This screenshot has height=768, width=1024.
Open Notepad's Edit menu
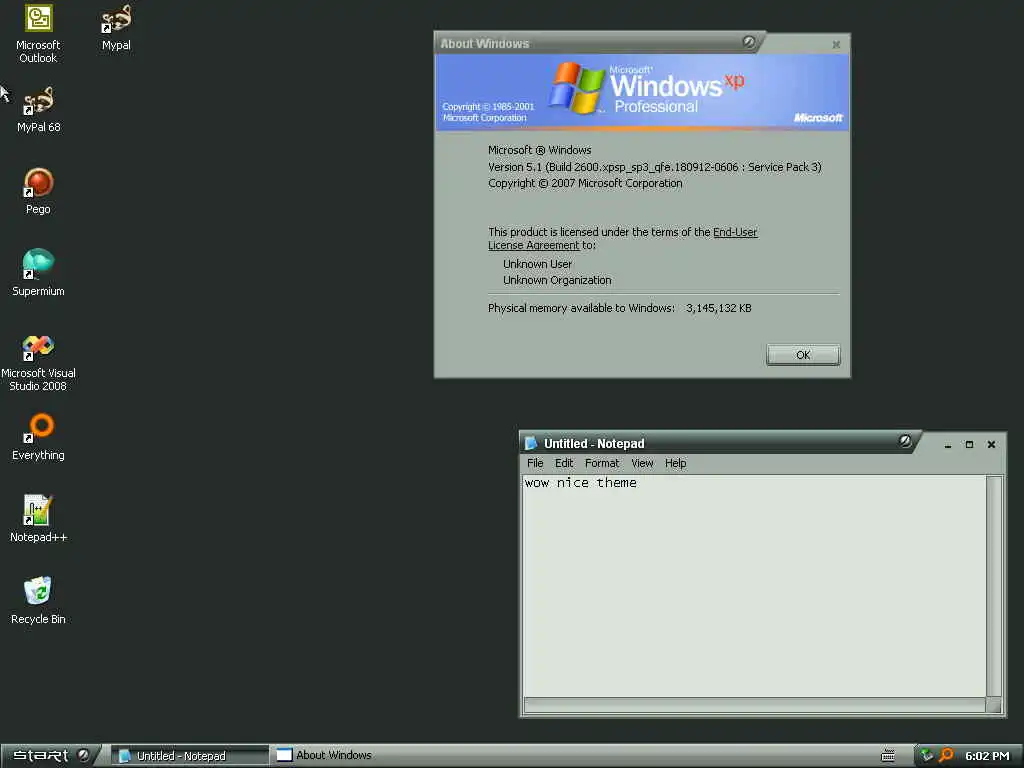[x=564, y=463]
